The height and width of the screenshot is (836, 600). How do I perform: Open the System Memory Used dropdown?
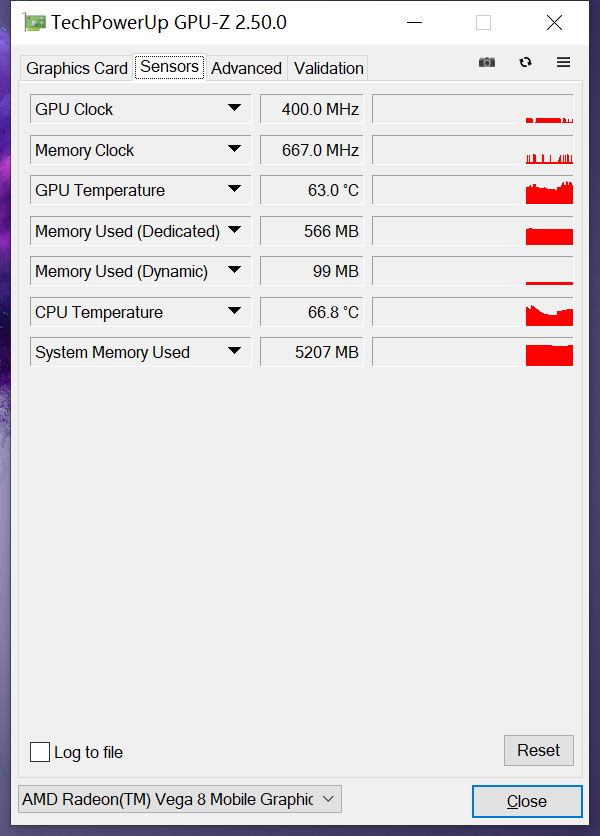coord(236,351)
